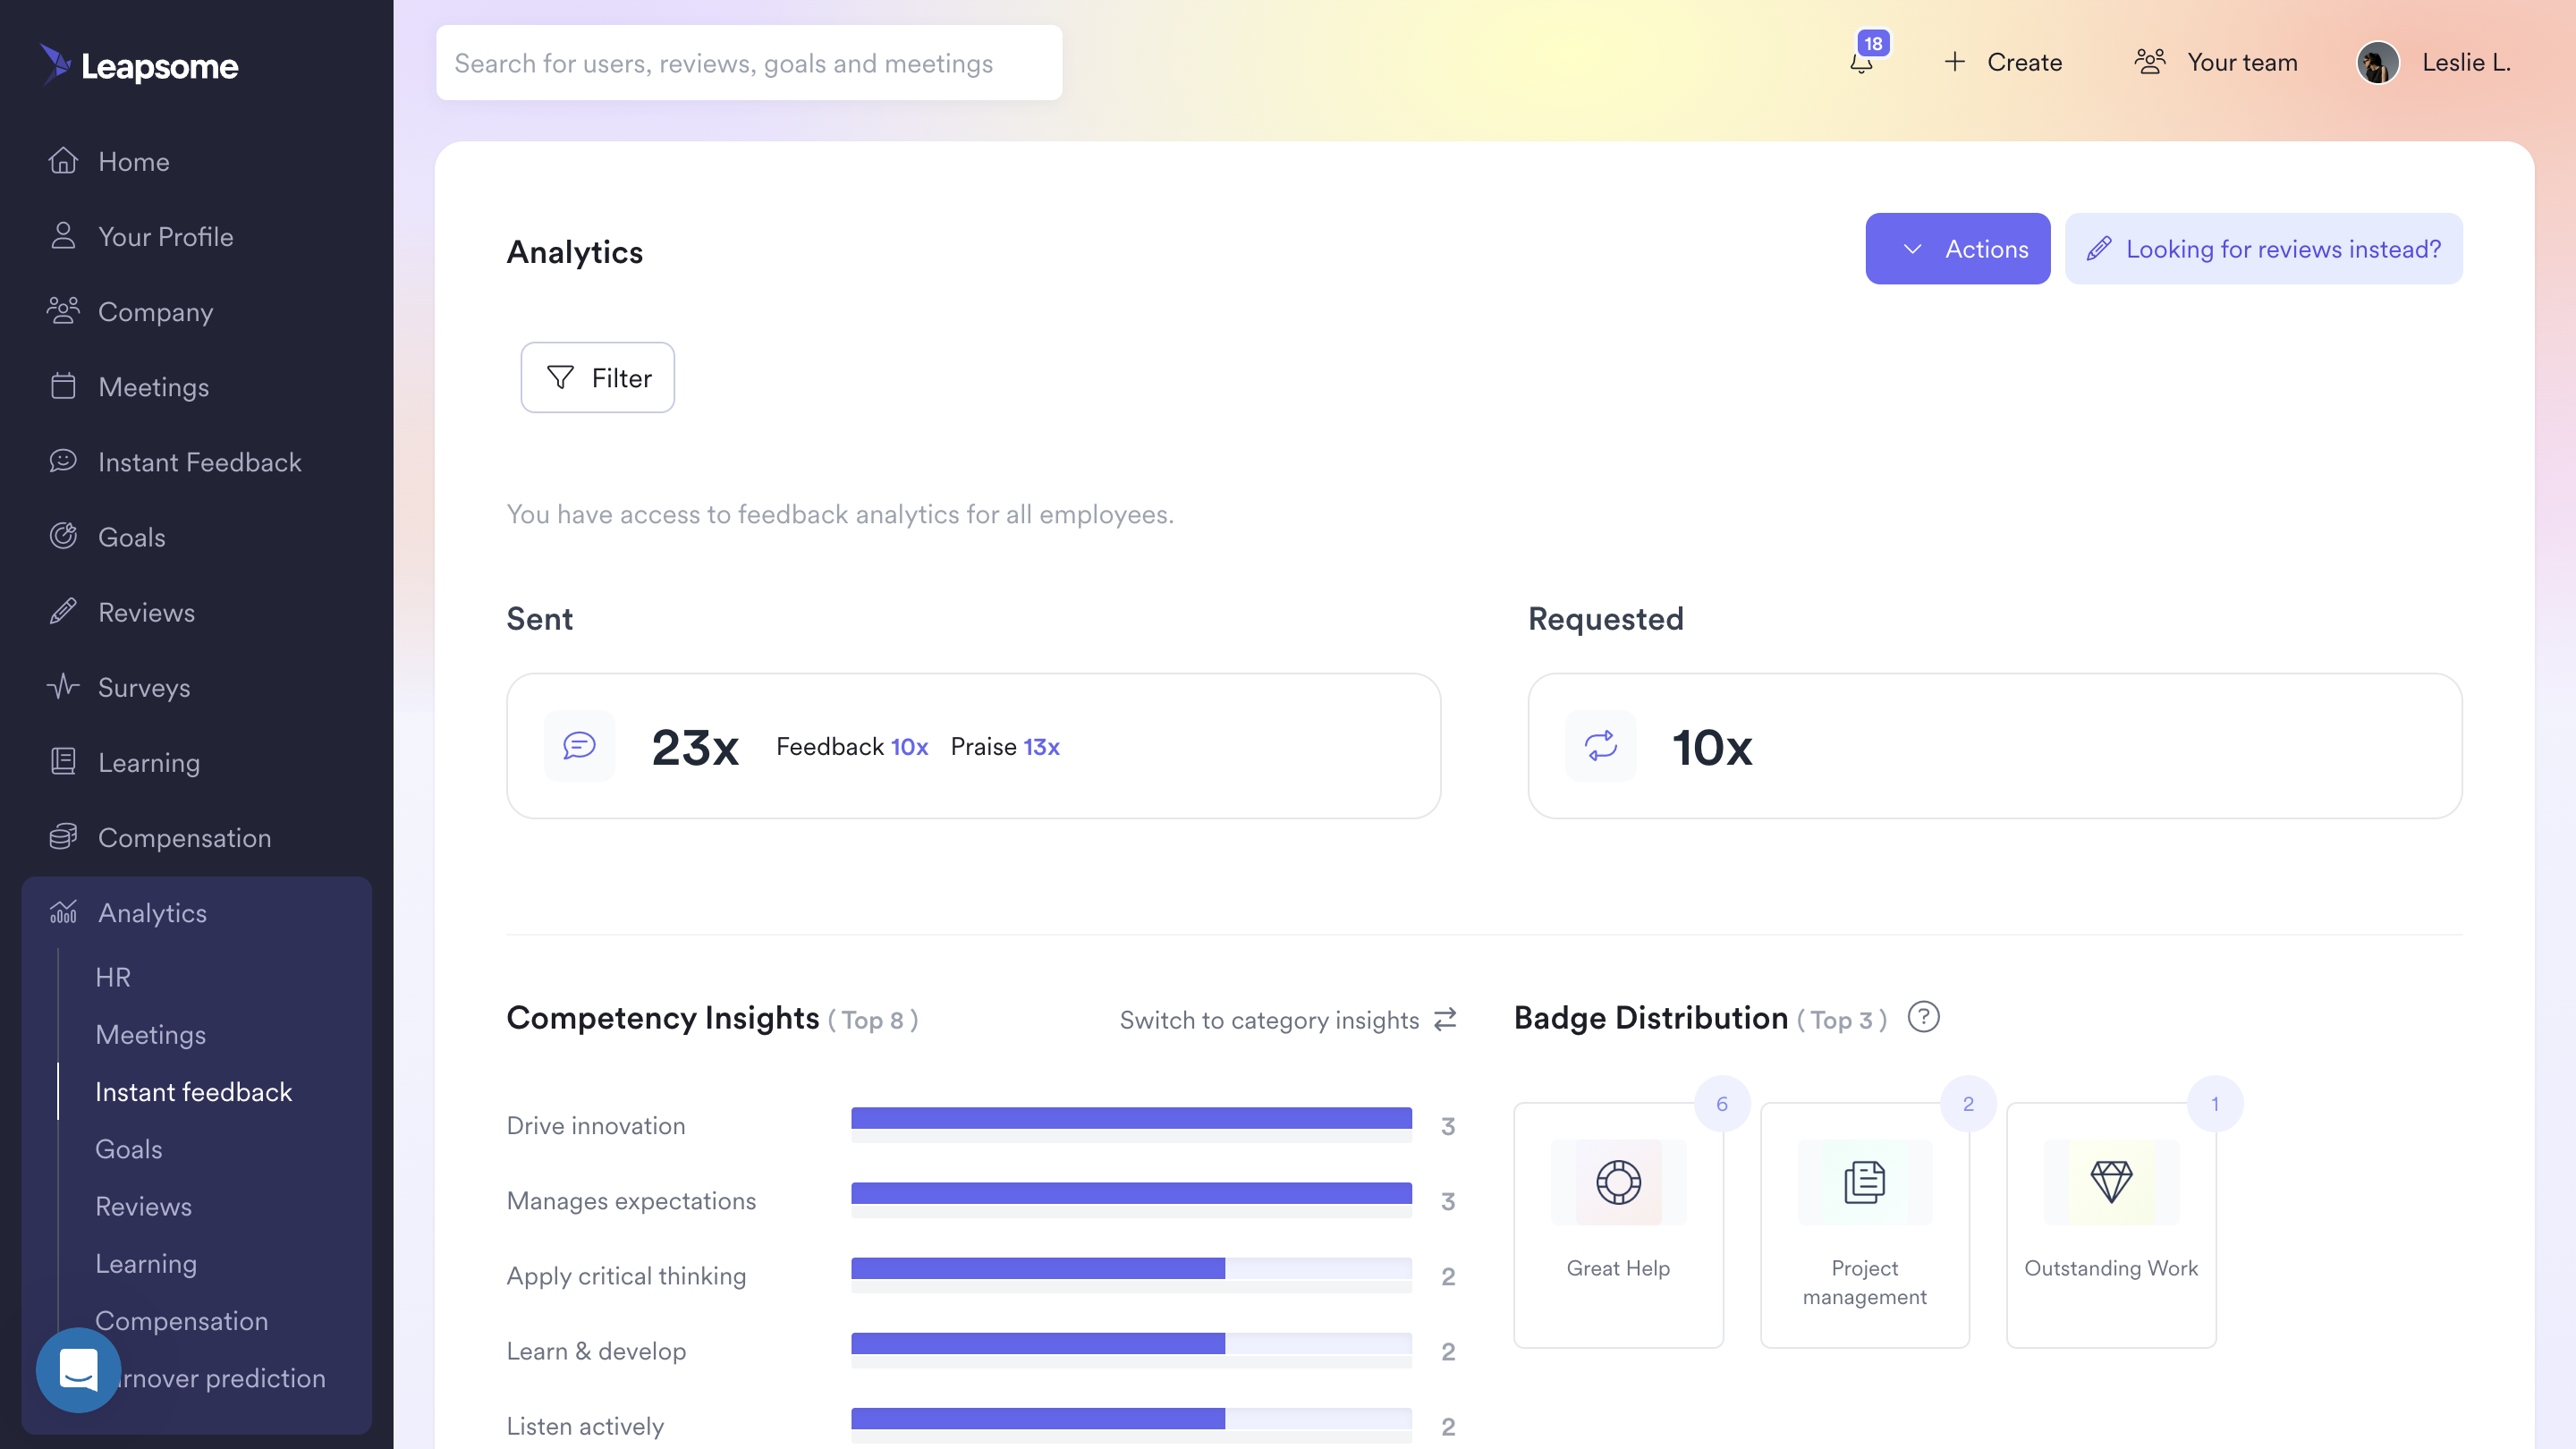
Task: Click Looking for reviews instead link
Action: [x=2263, y=249]
